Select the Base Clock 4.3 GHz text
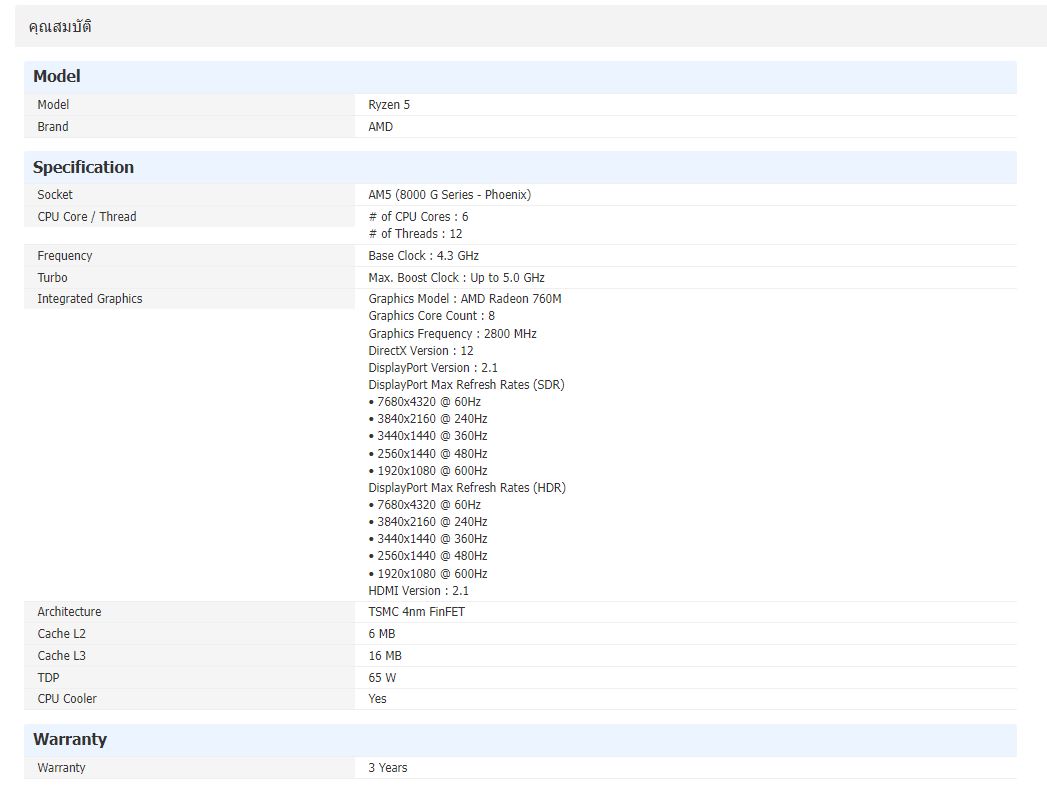This screenshot has height=785, width=1047. coord(423,256)
